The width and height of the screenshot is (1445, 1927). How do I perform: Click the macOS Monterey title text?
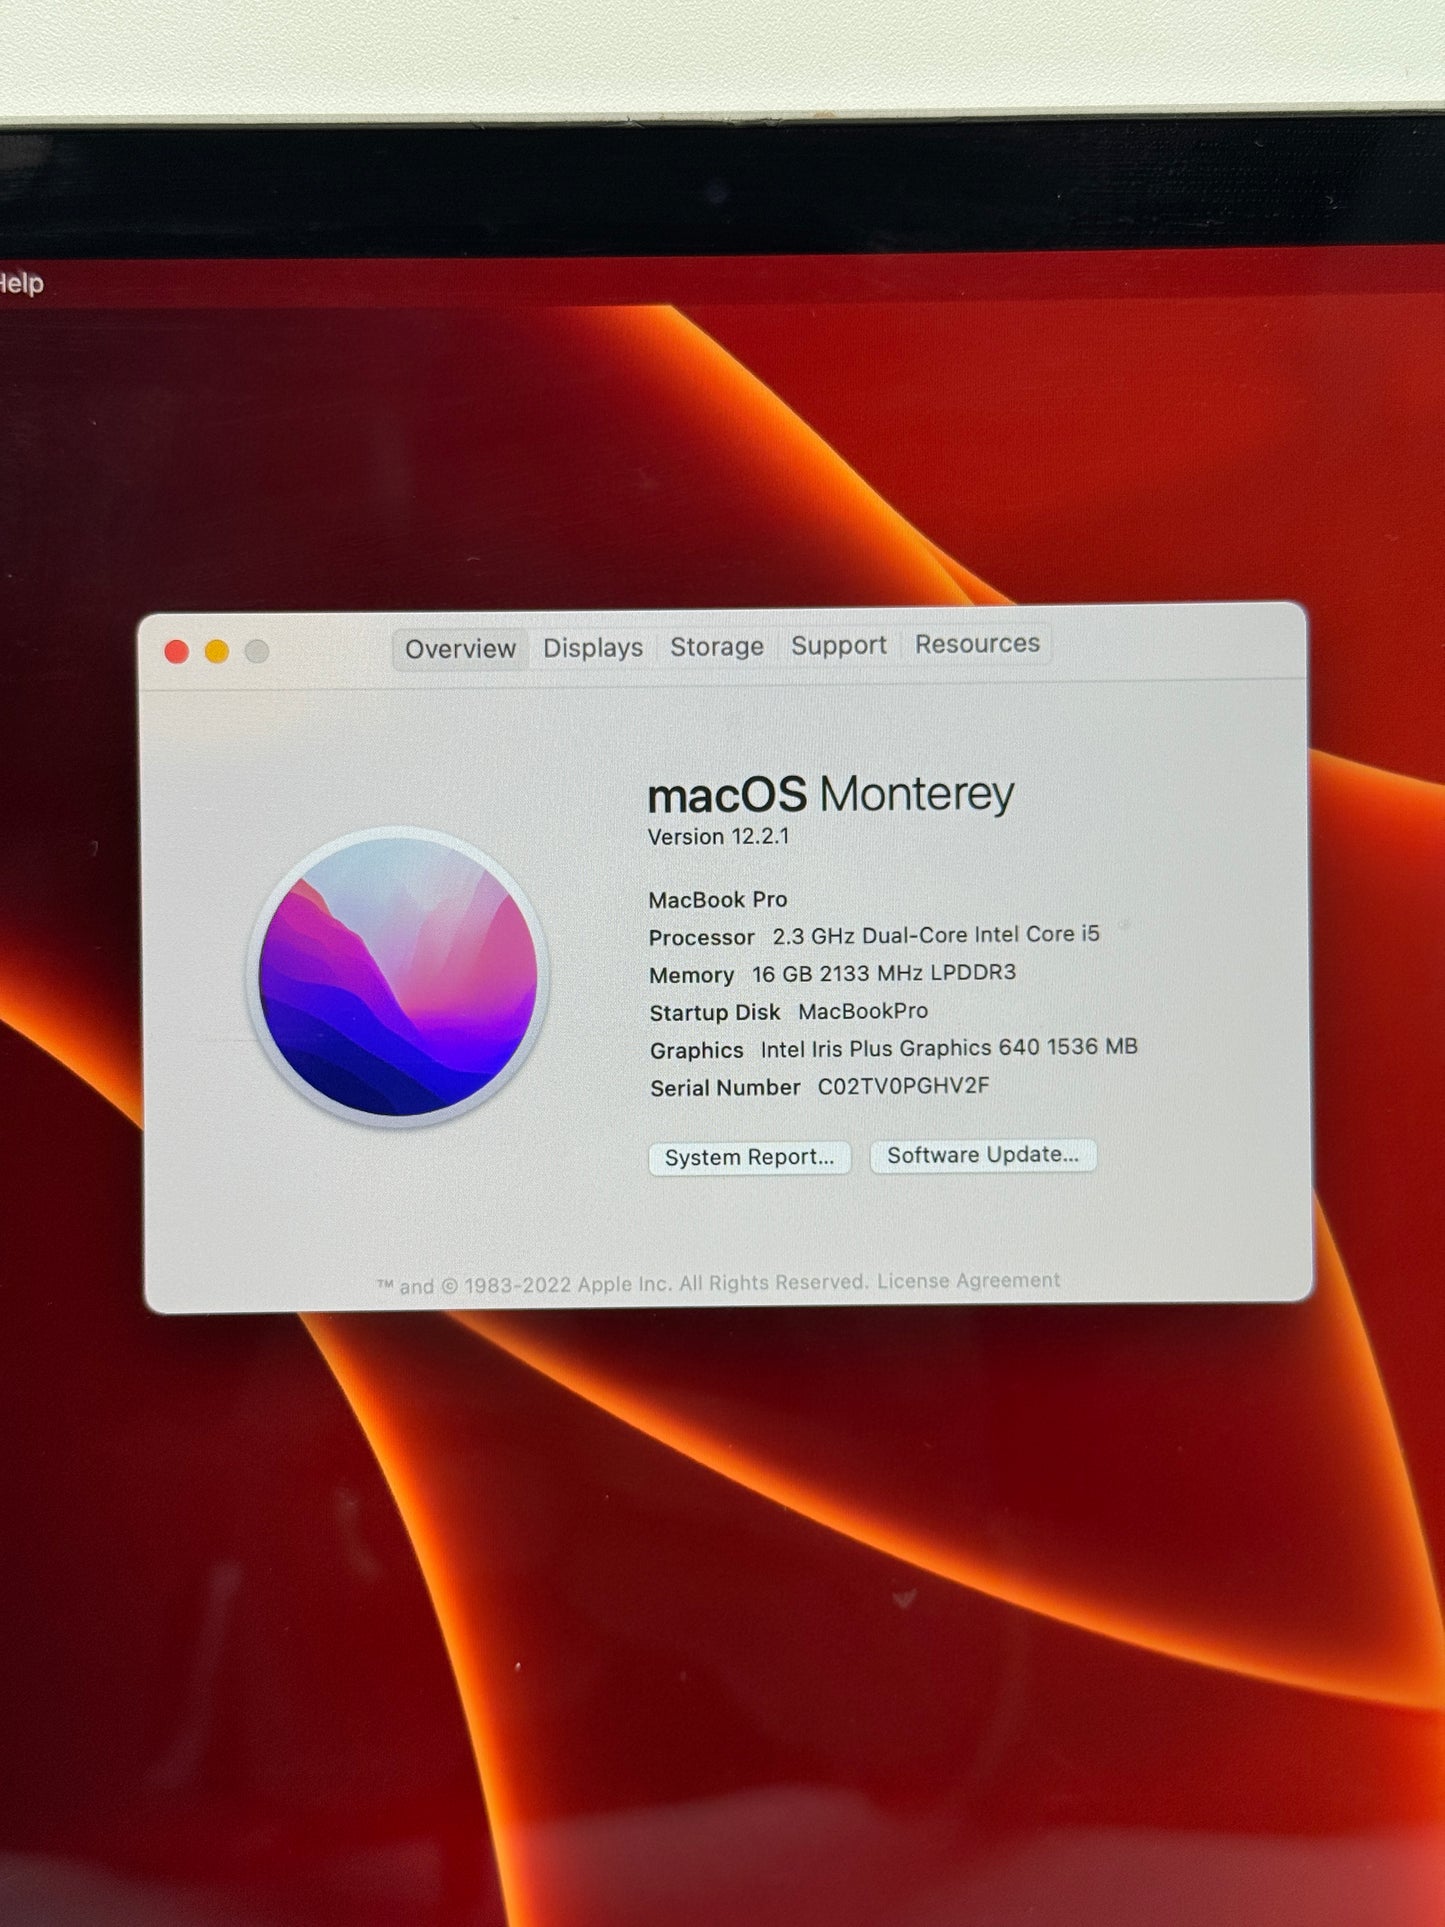pyautogui.click(x=831, y=795)
